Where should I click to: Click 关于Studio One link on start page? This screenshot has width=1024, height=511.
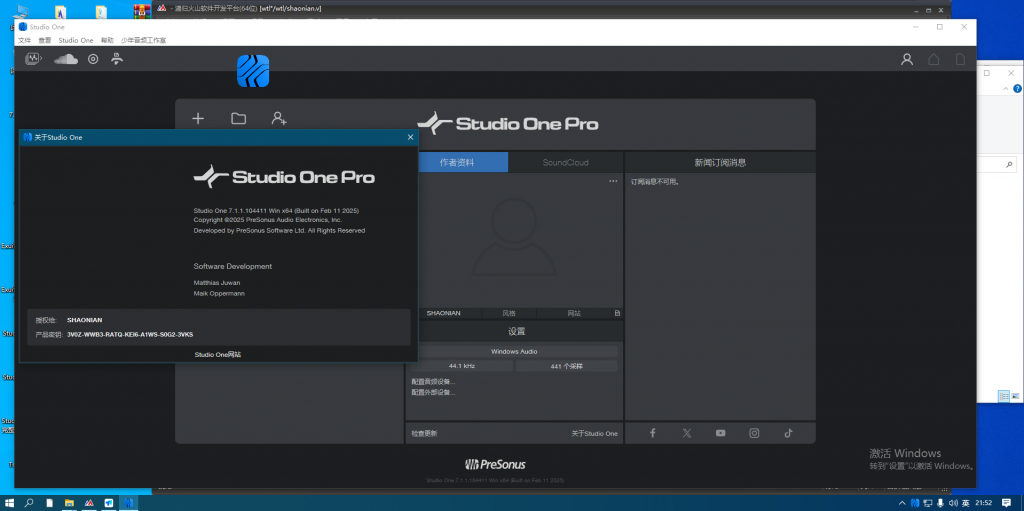[594, 433]
